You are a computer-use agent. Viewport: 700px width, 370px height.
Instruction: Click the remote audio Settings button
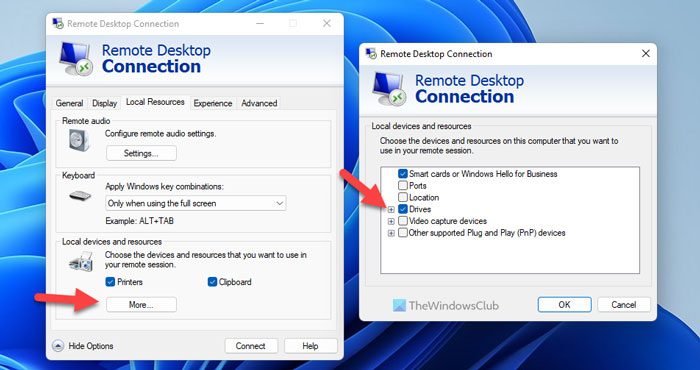tap(141, 154)
